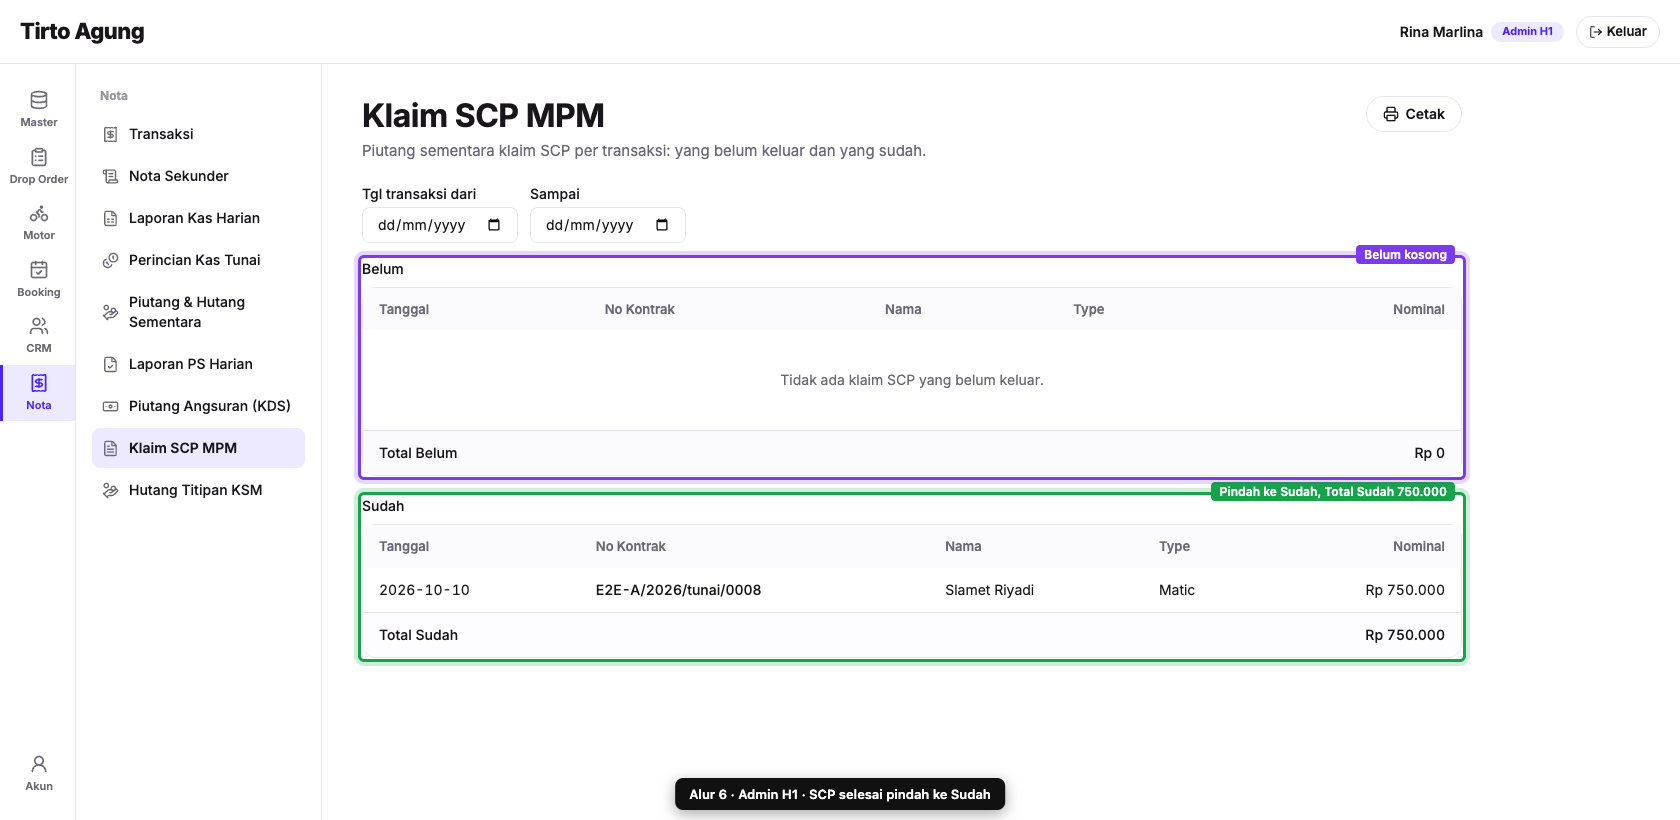This screenshot has width=1680, height=820.
Task: Click the Cetak print button
Action: [x=1414, y=114]
